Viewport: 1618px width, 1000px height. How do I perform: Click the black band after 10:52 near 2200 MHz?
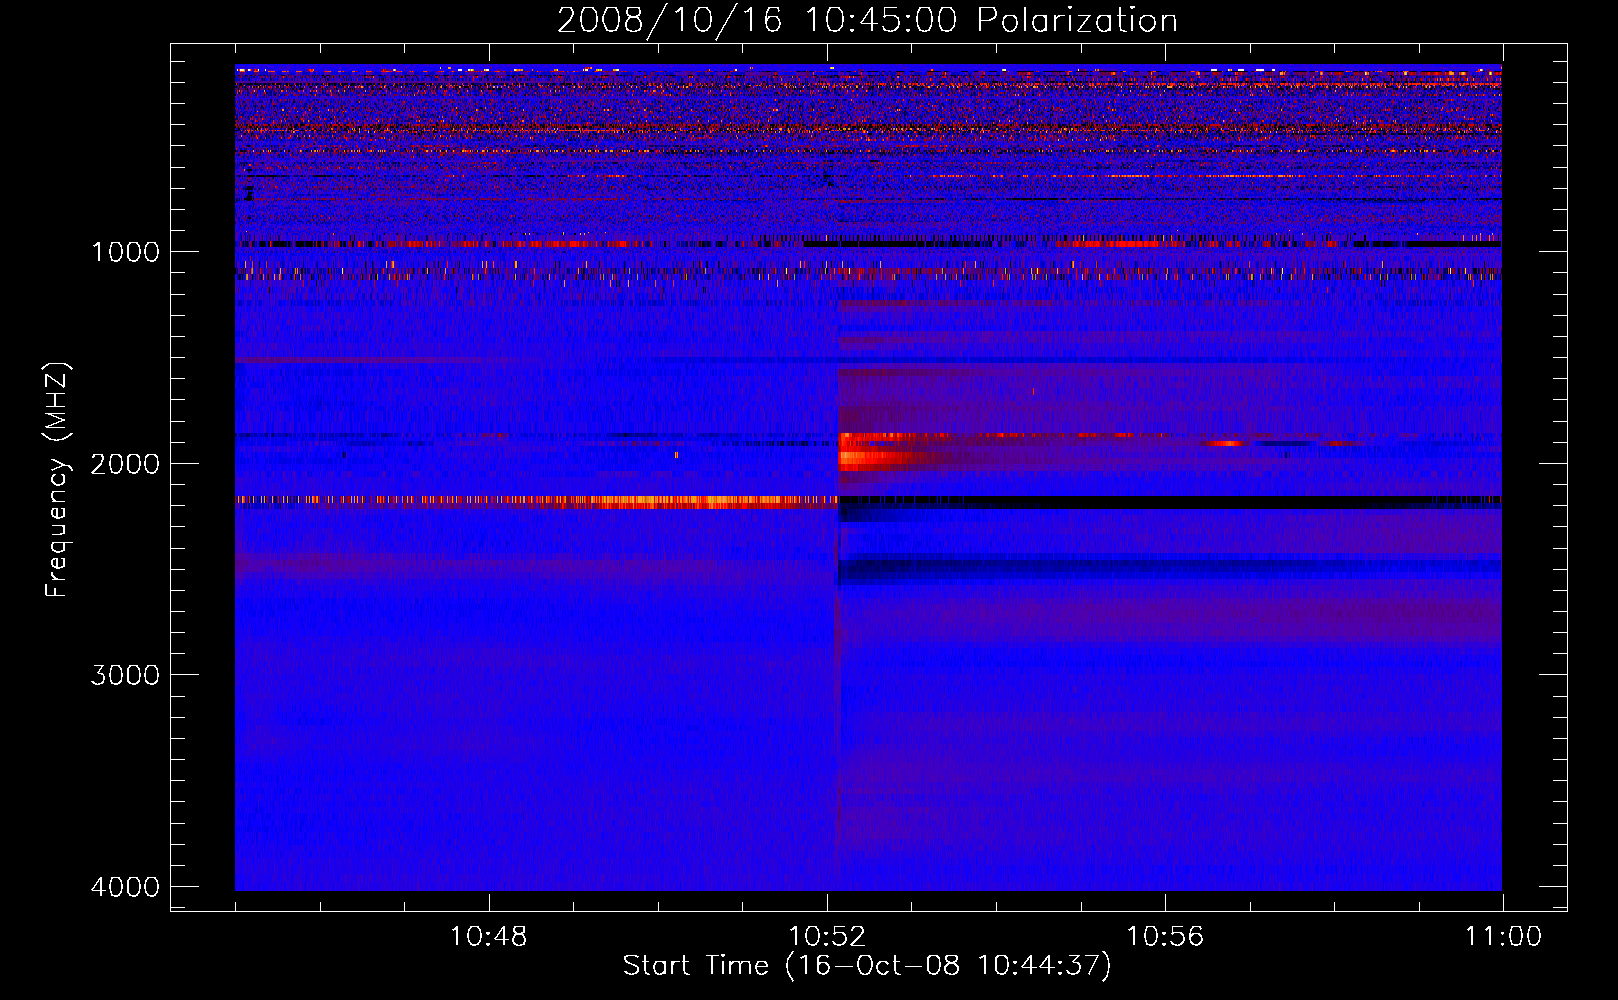pyautogui.click(x=1170, y=502)
